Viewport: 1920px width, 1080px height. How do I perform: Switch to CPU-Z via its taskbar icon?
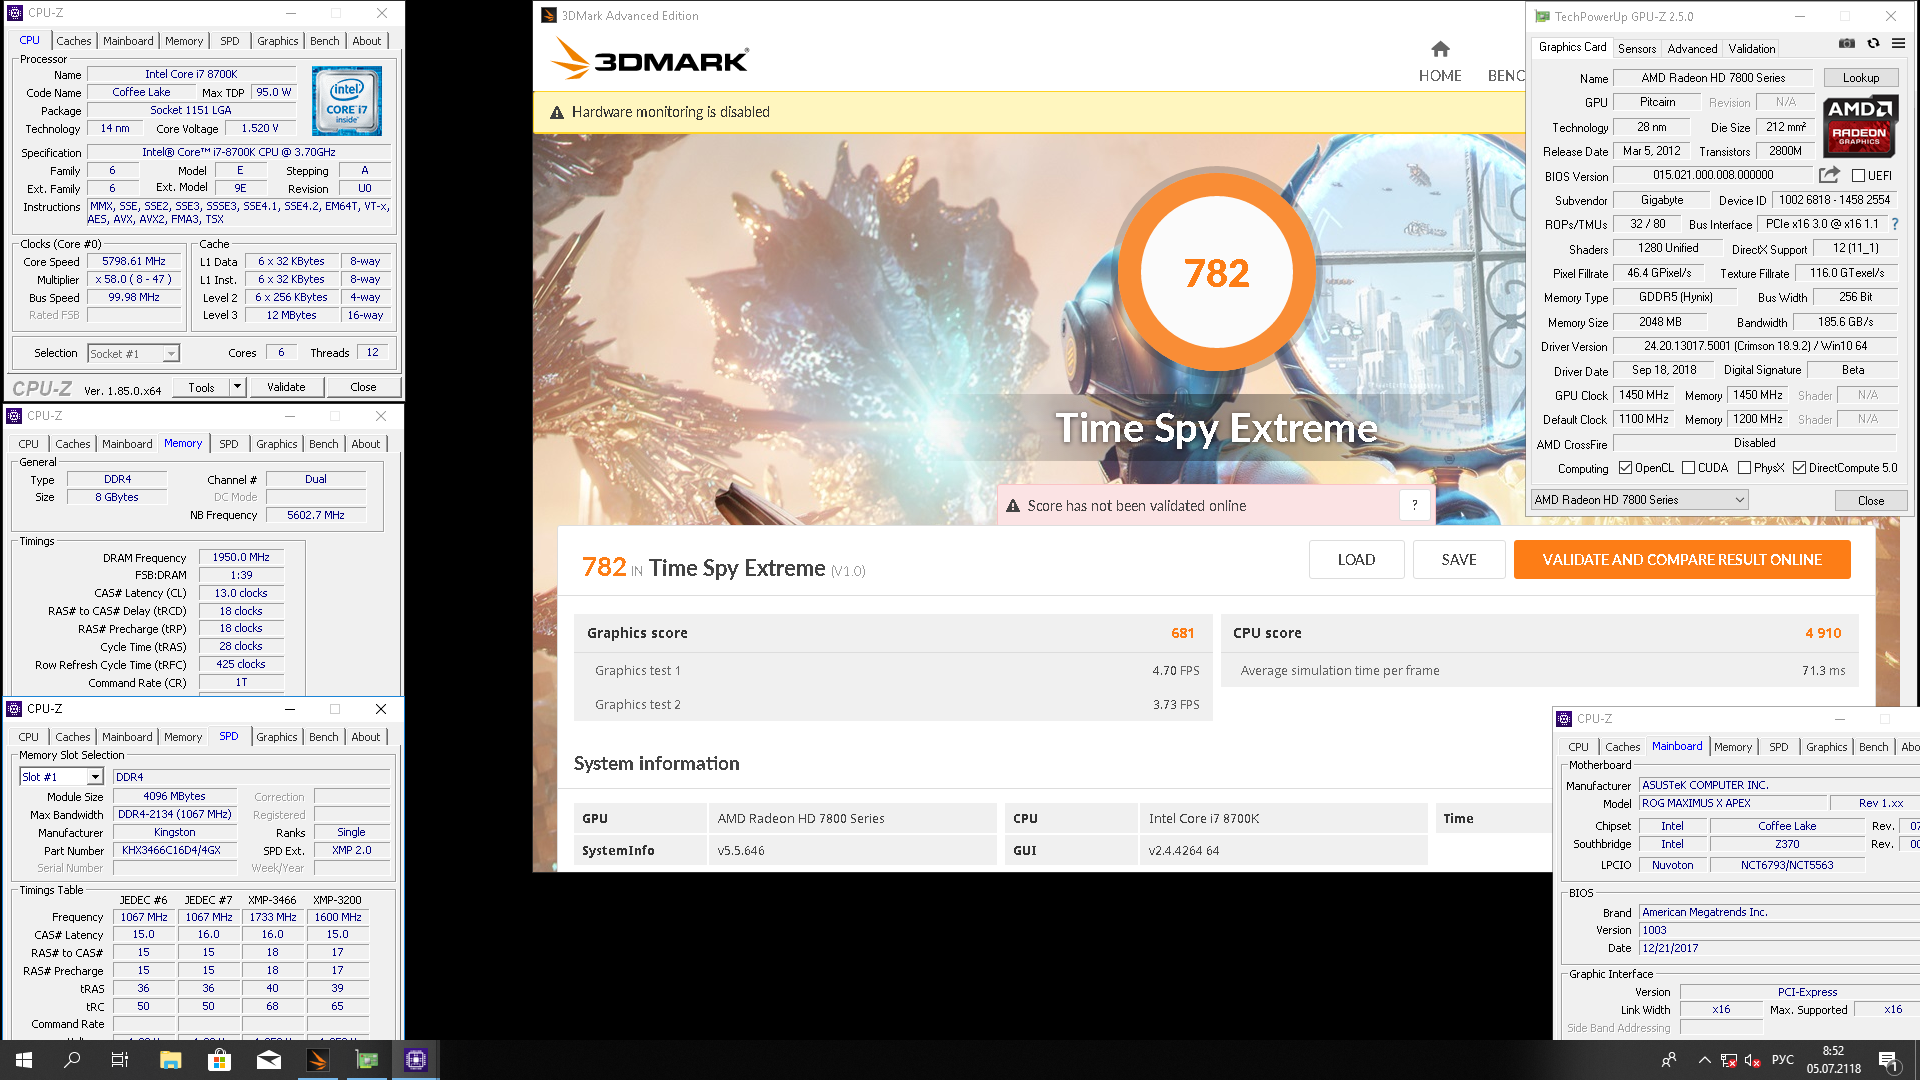[416, 1060]
